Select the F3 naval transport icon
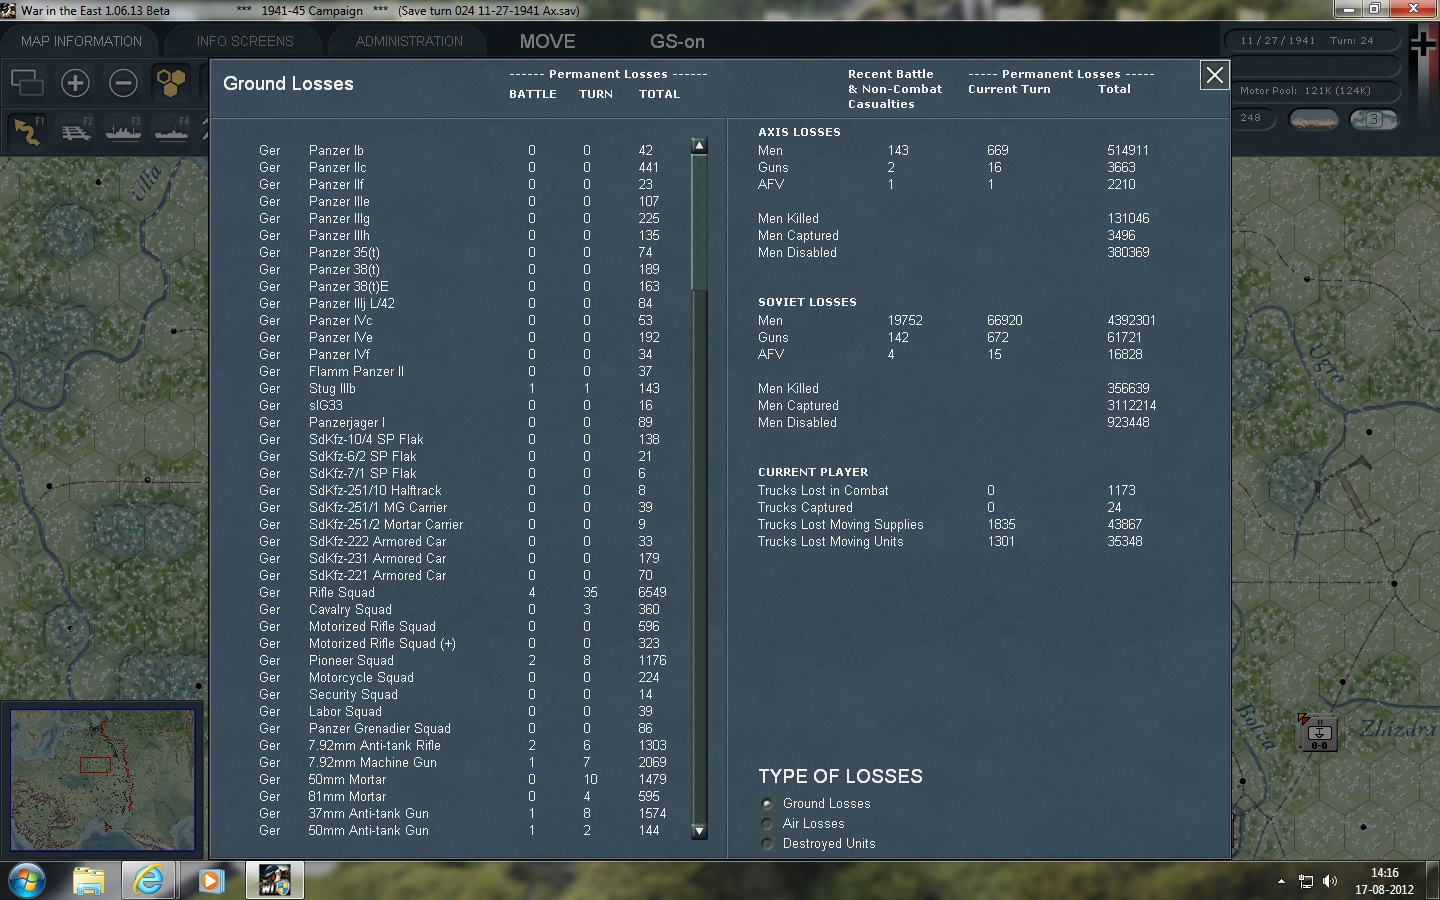Viewport: 1440px width, 900px height. point(124,131)
